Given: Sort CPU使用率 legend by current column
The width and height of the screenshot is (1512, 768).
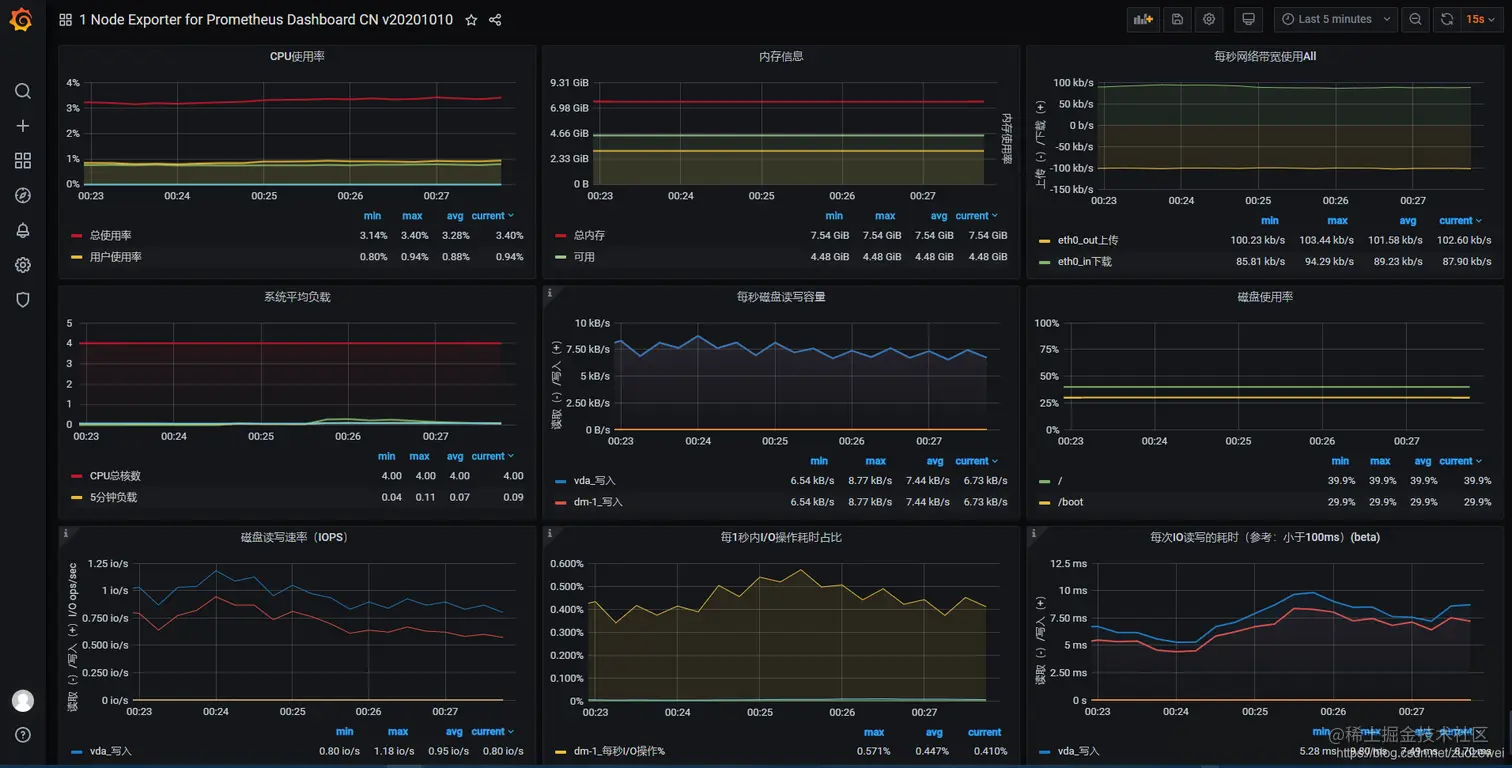Looking at the screenshot, I should click(493, 216).
